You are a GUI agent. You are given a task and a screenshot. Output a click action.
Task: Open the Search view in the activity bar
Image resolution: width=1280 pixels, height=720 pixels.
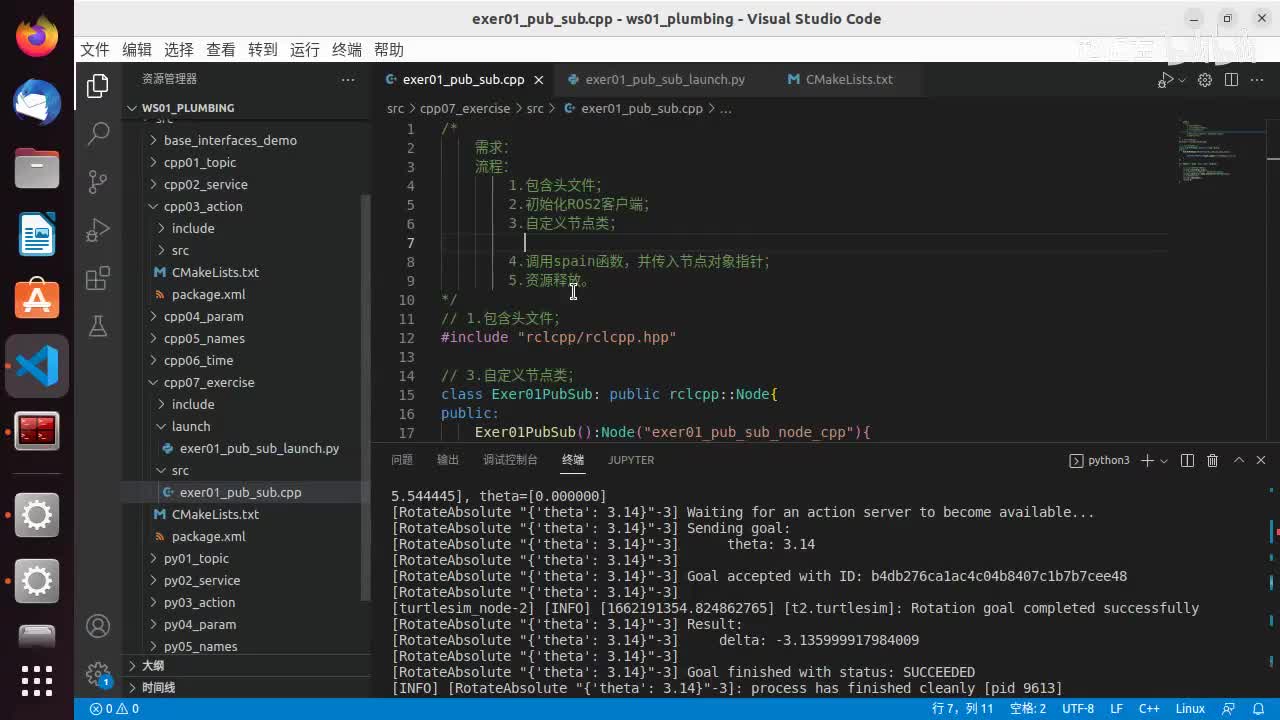pyautogui.click(x=98, y=134)
